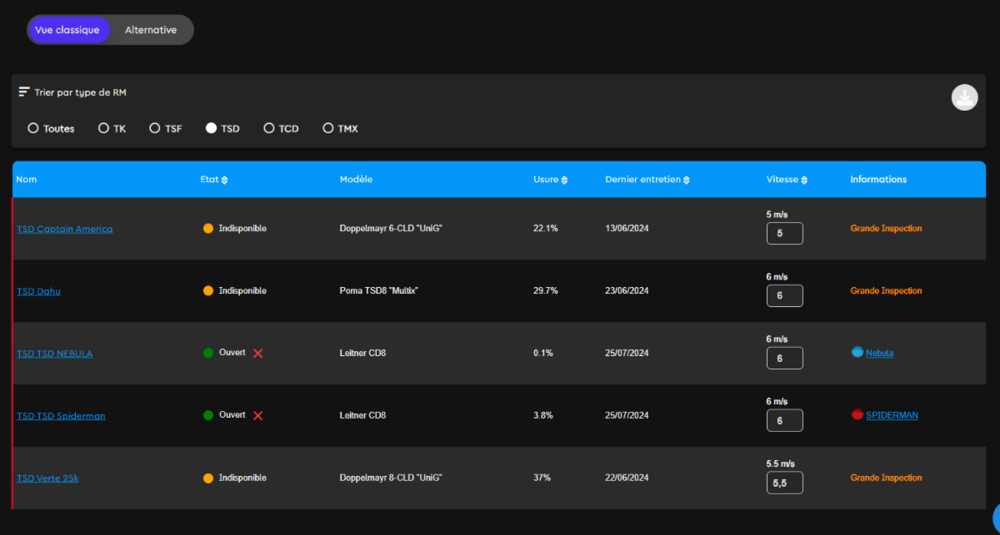Click the download icon button
Screen dimensions: 1000x535
pyautogui.click(x=964, y=97)
